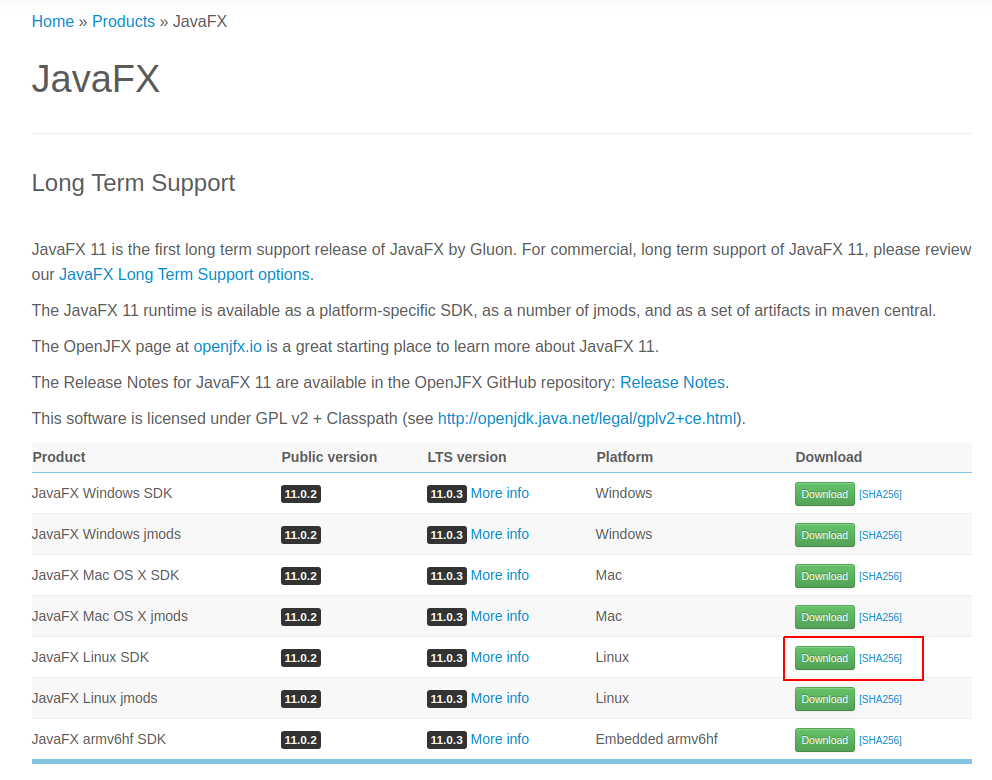Viewport: 992px width, 780px height.
Task: Open the Products breadcrumb link
Action: pos(123,22)
